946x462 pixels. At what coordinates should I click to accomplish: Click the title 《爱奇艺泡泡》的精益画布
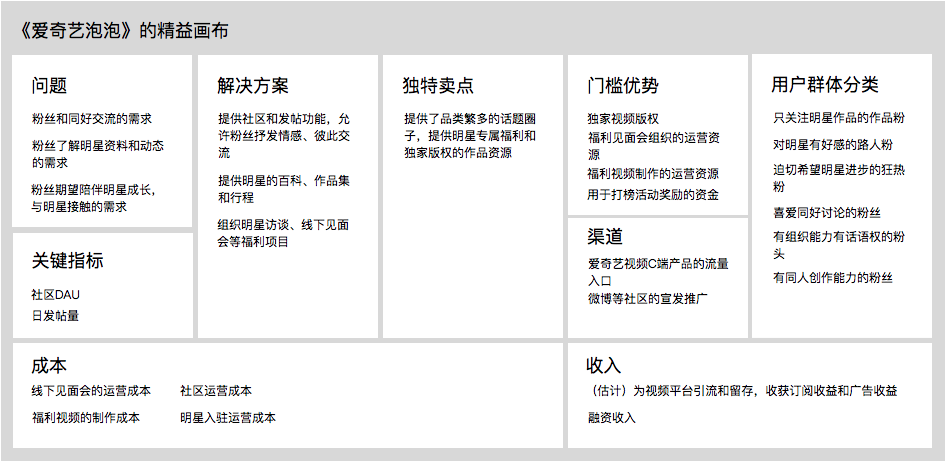[124, 31]
